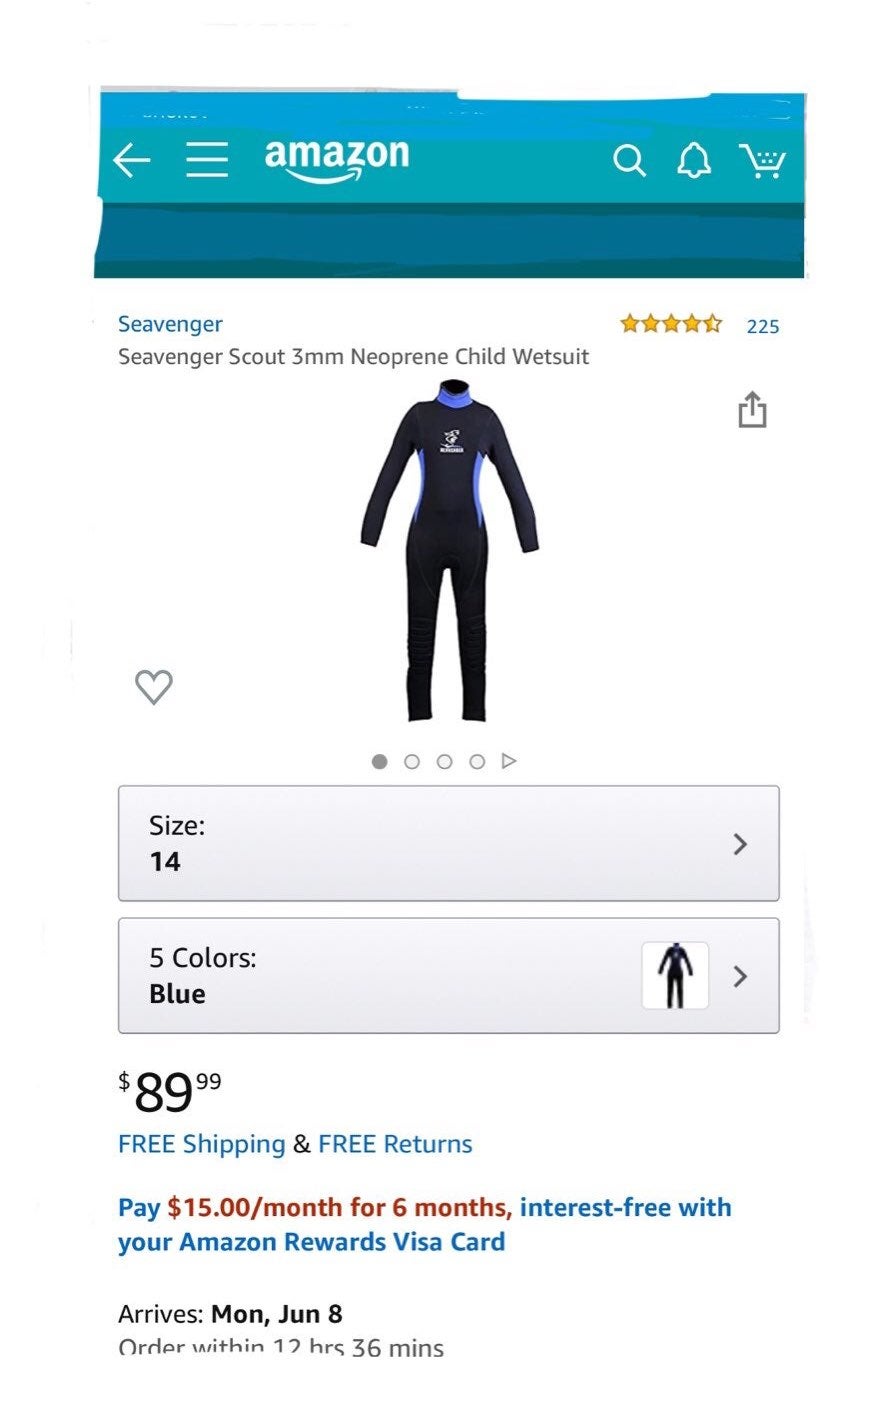This screenshot has width=896, height=1421.
Task: Open FREE Shipping details
Action: pyautogui.click(x=202, y=1144)
